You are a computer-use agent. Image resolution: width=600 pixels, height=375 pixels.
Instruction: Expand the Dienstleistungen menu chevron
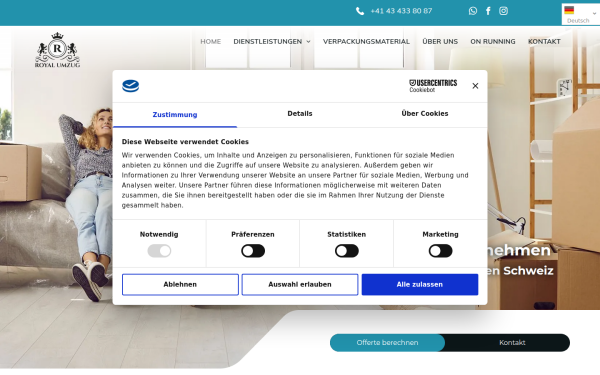[308, 42]
